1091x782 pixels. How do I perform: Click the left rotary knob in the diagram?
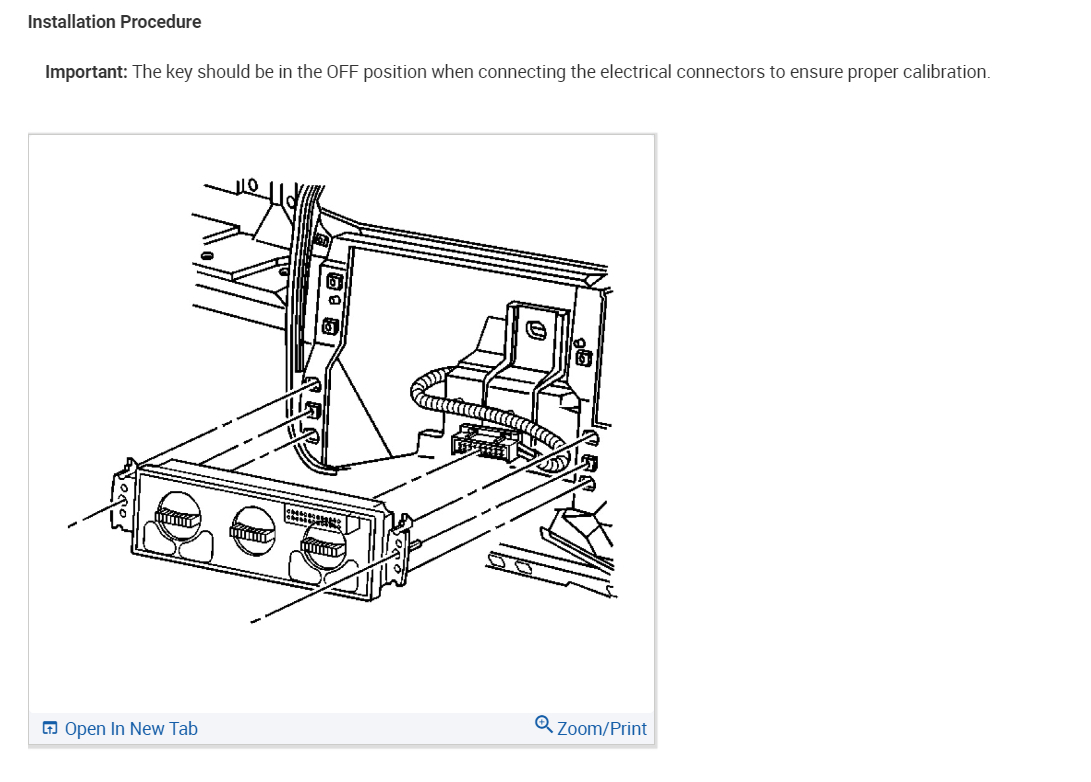(177, 516)
